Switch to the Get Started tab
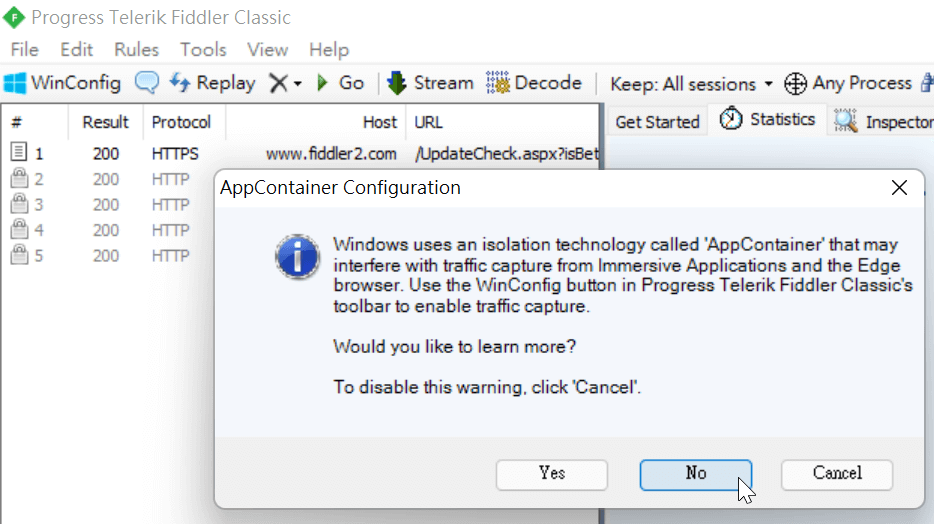 click(x=657, y=121)
